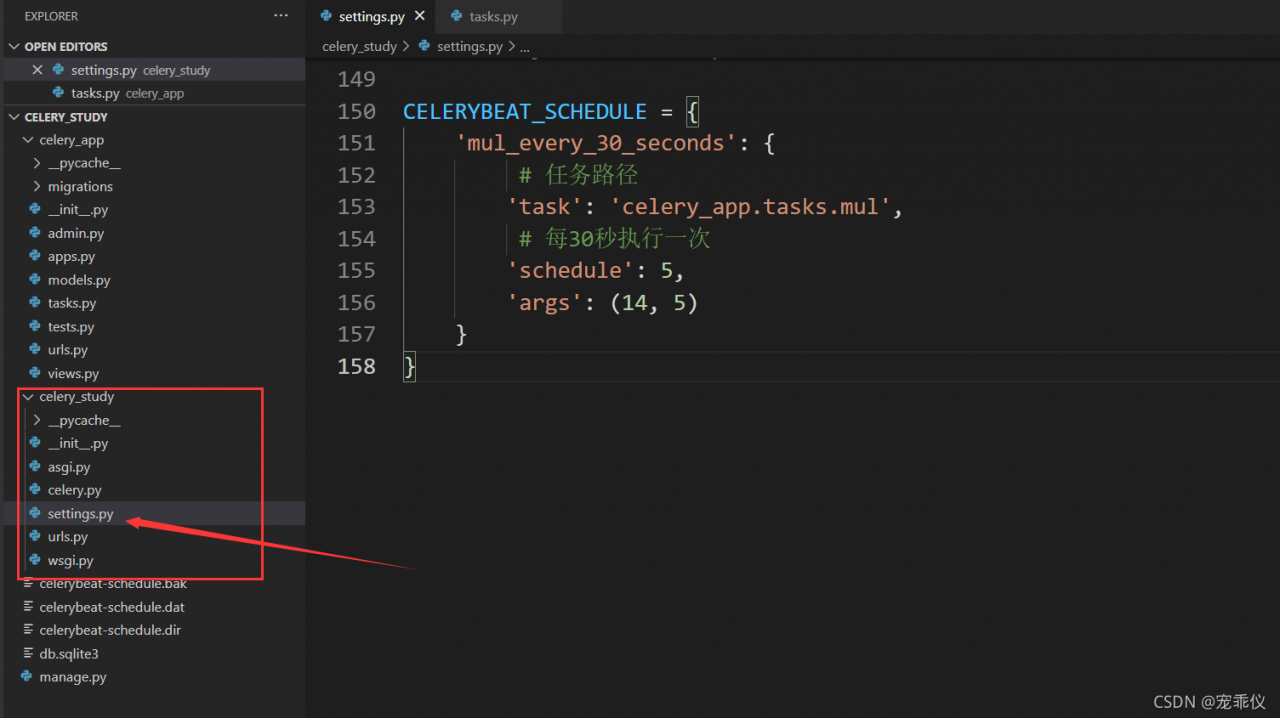Open celerybeat-schedule.dat file
This screenshot has width=1280, height=718.
tap(152, 607)
